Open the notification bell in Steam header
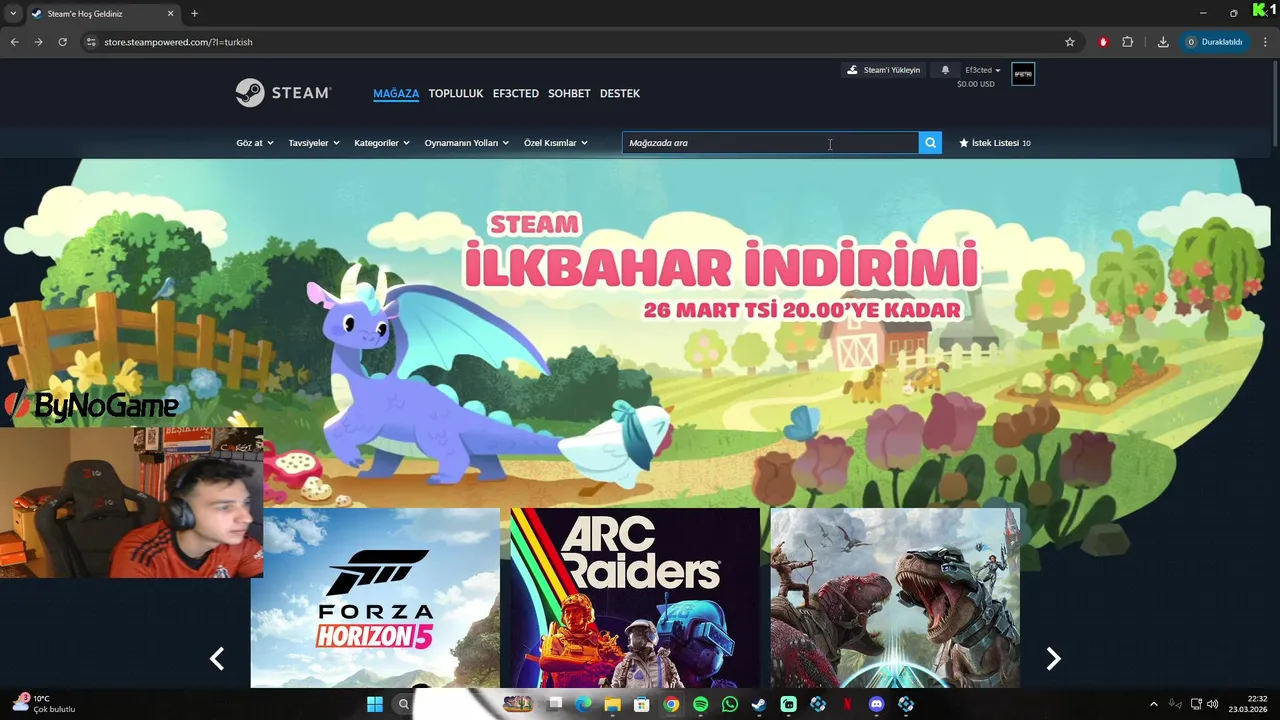Screen dimensions: 1280x720 click(945, 70)
